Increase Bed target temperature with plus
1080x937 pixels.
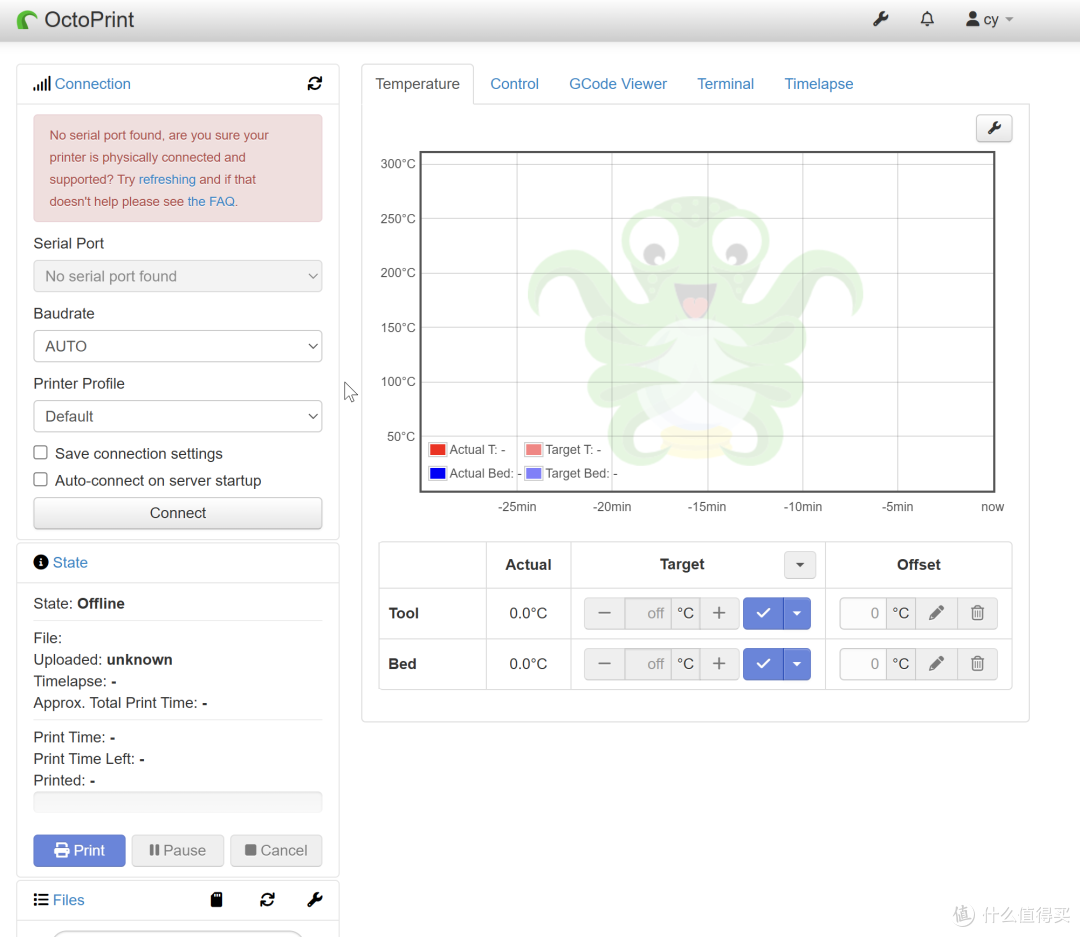point(719,663)
